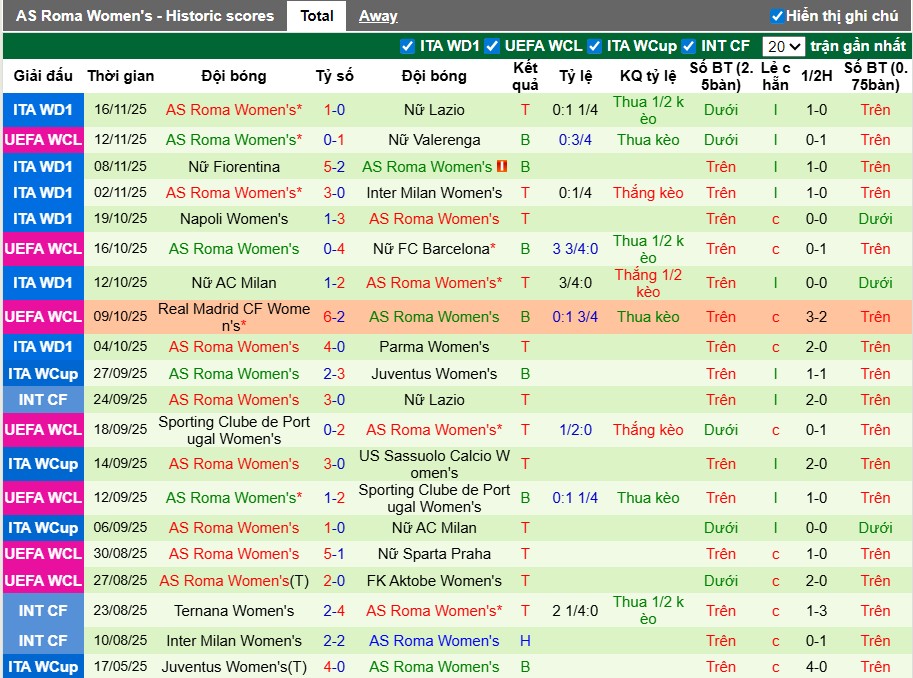Open the Napoli Women's team link
913x678 pixels.
pyautogui.click(x=234, y=219)
